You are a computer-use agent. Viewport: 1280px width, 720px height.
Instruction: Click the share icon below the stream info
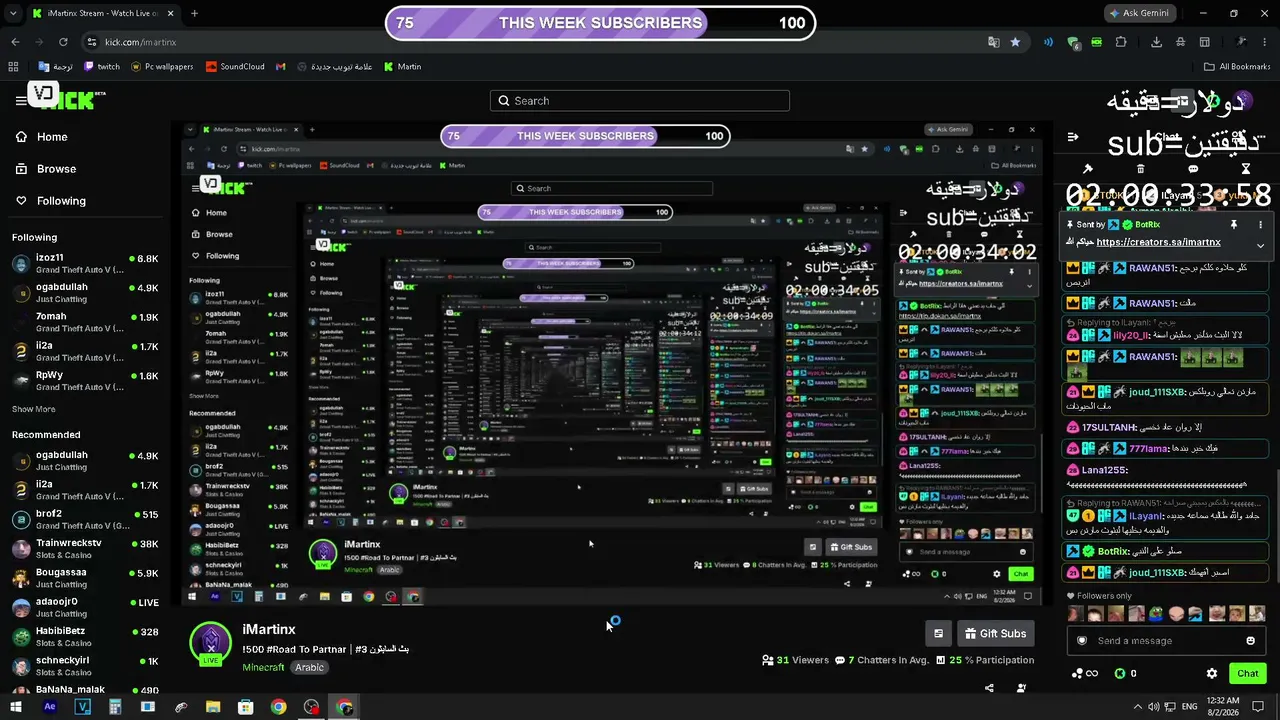989,688
